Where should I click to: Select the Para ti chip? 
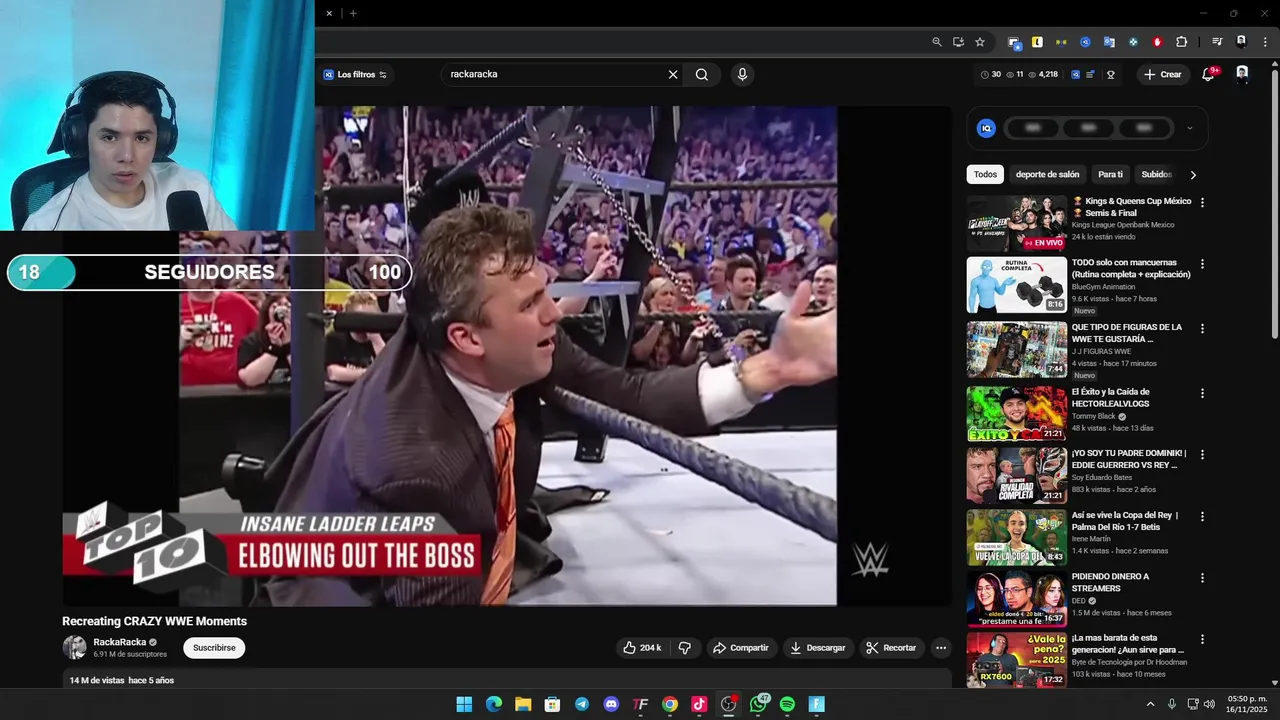(x=1110, y=174)
